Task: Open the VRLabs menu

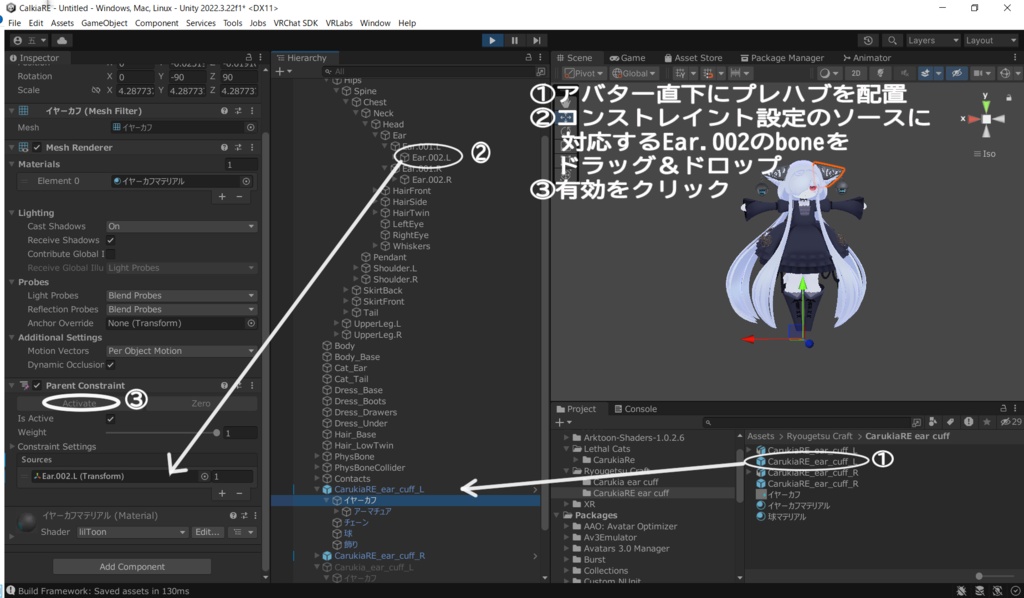Action: 339,23
